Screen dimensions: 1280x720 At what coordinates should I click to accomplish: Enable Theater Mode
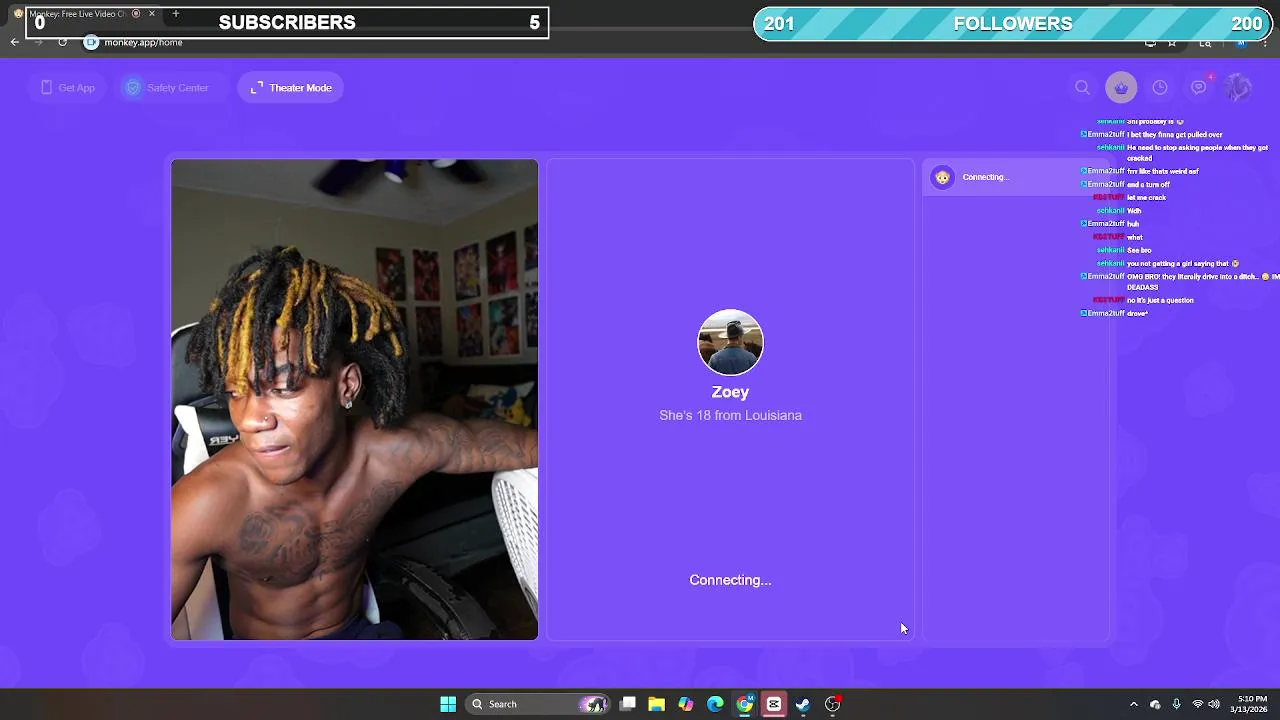point(291,88)
